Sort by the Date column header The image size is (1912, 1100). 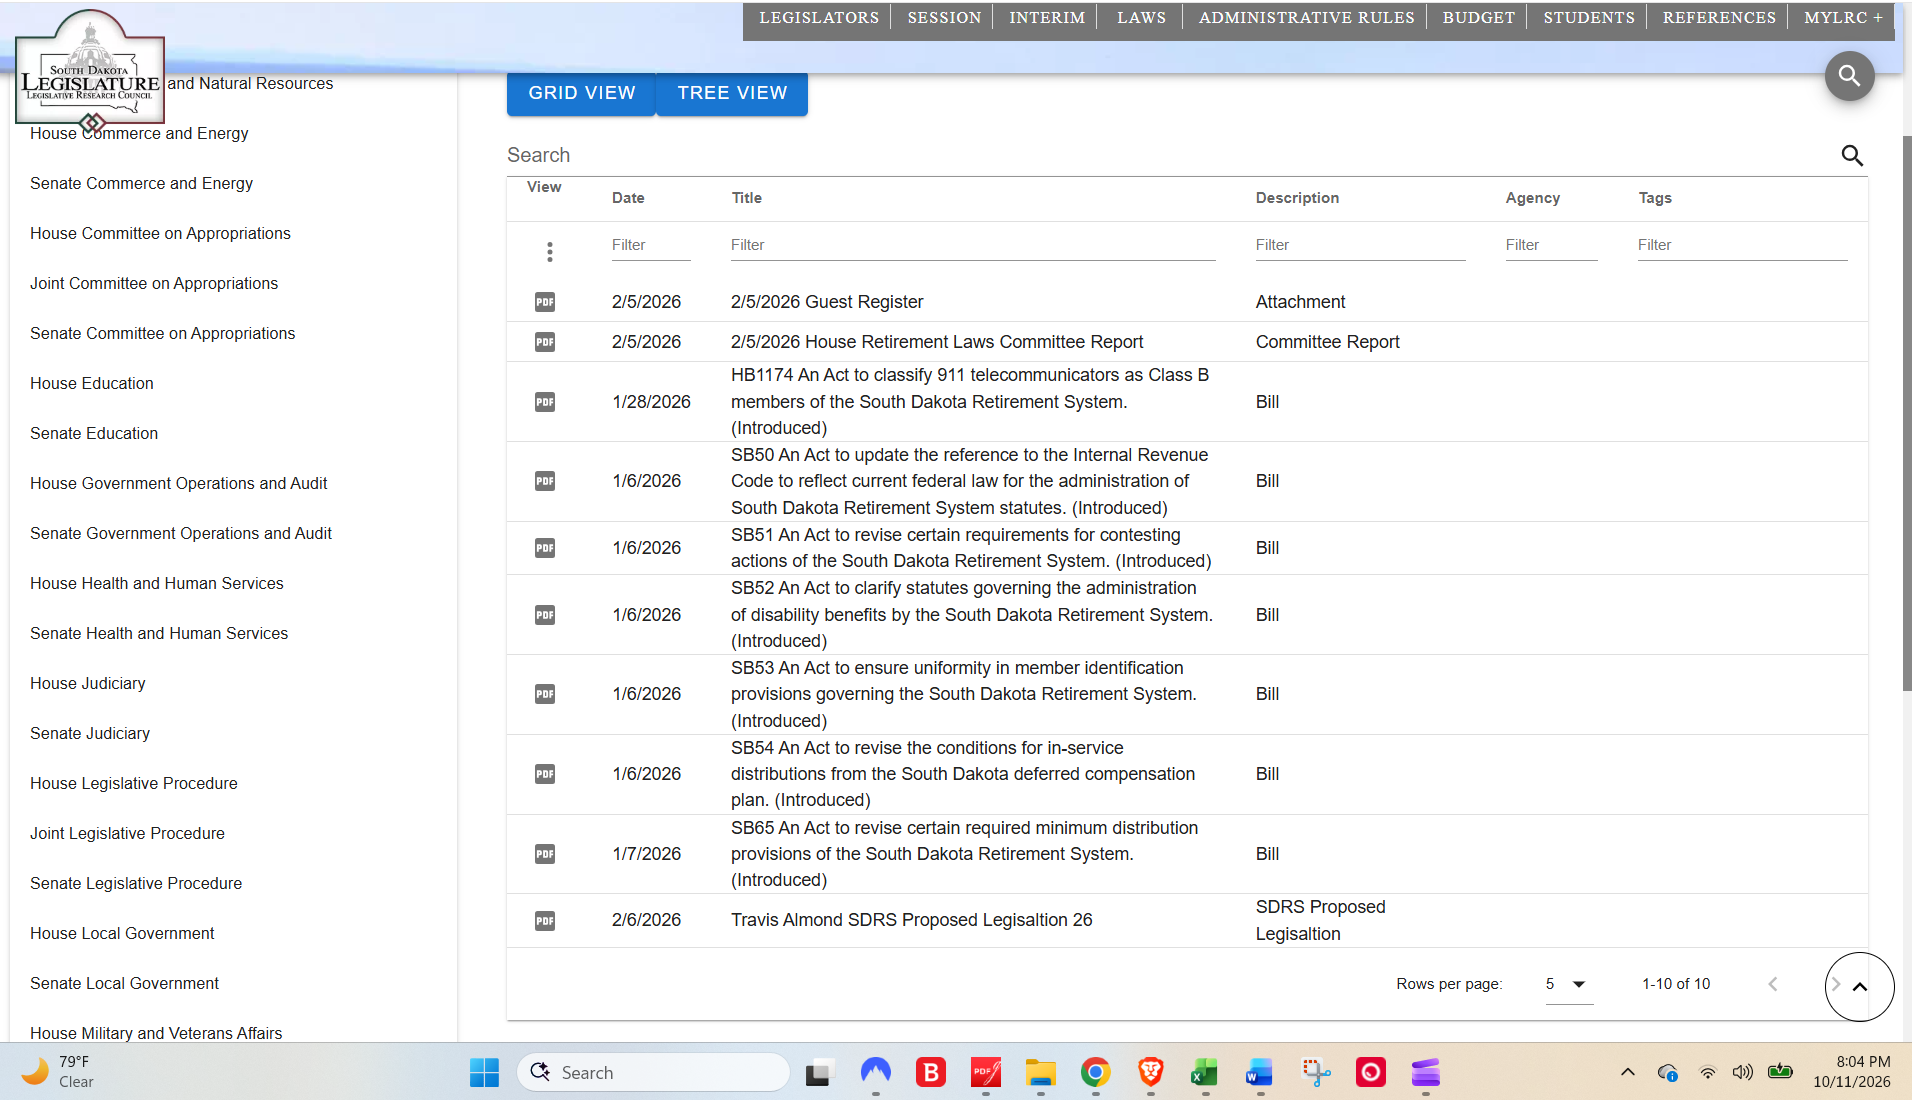[x=628, y=198]
